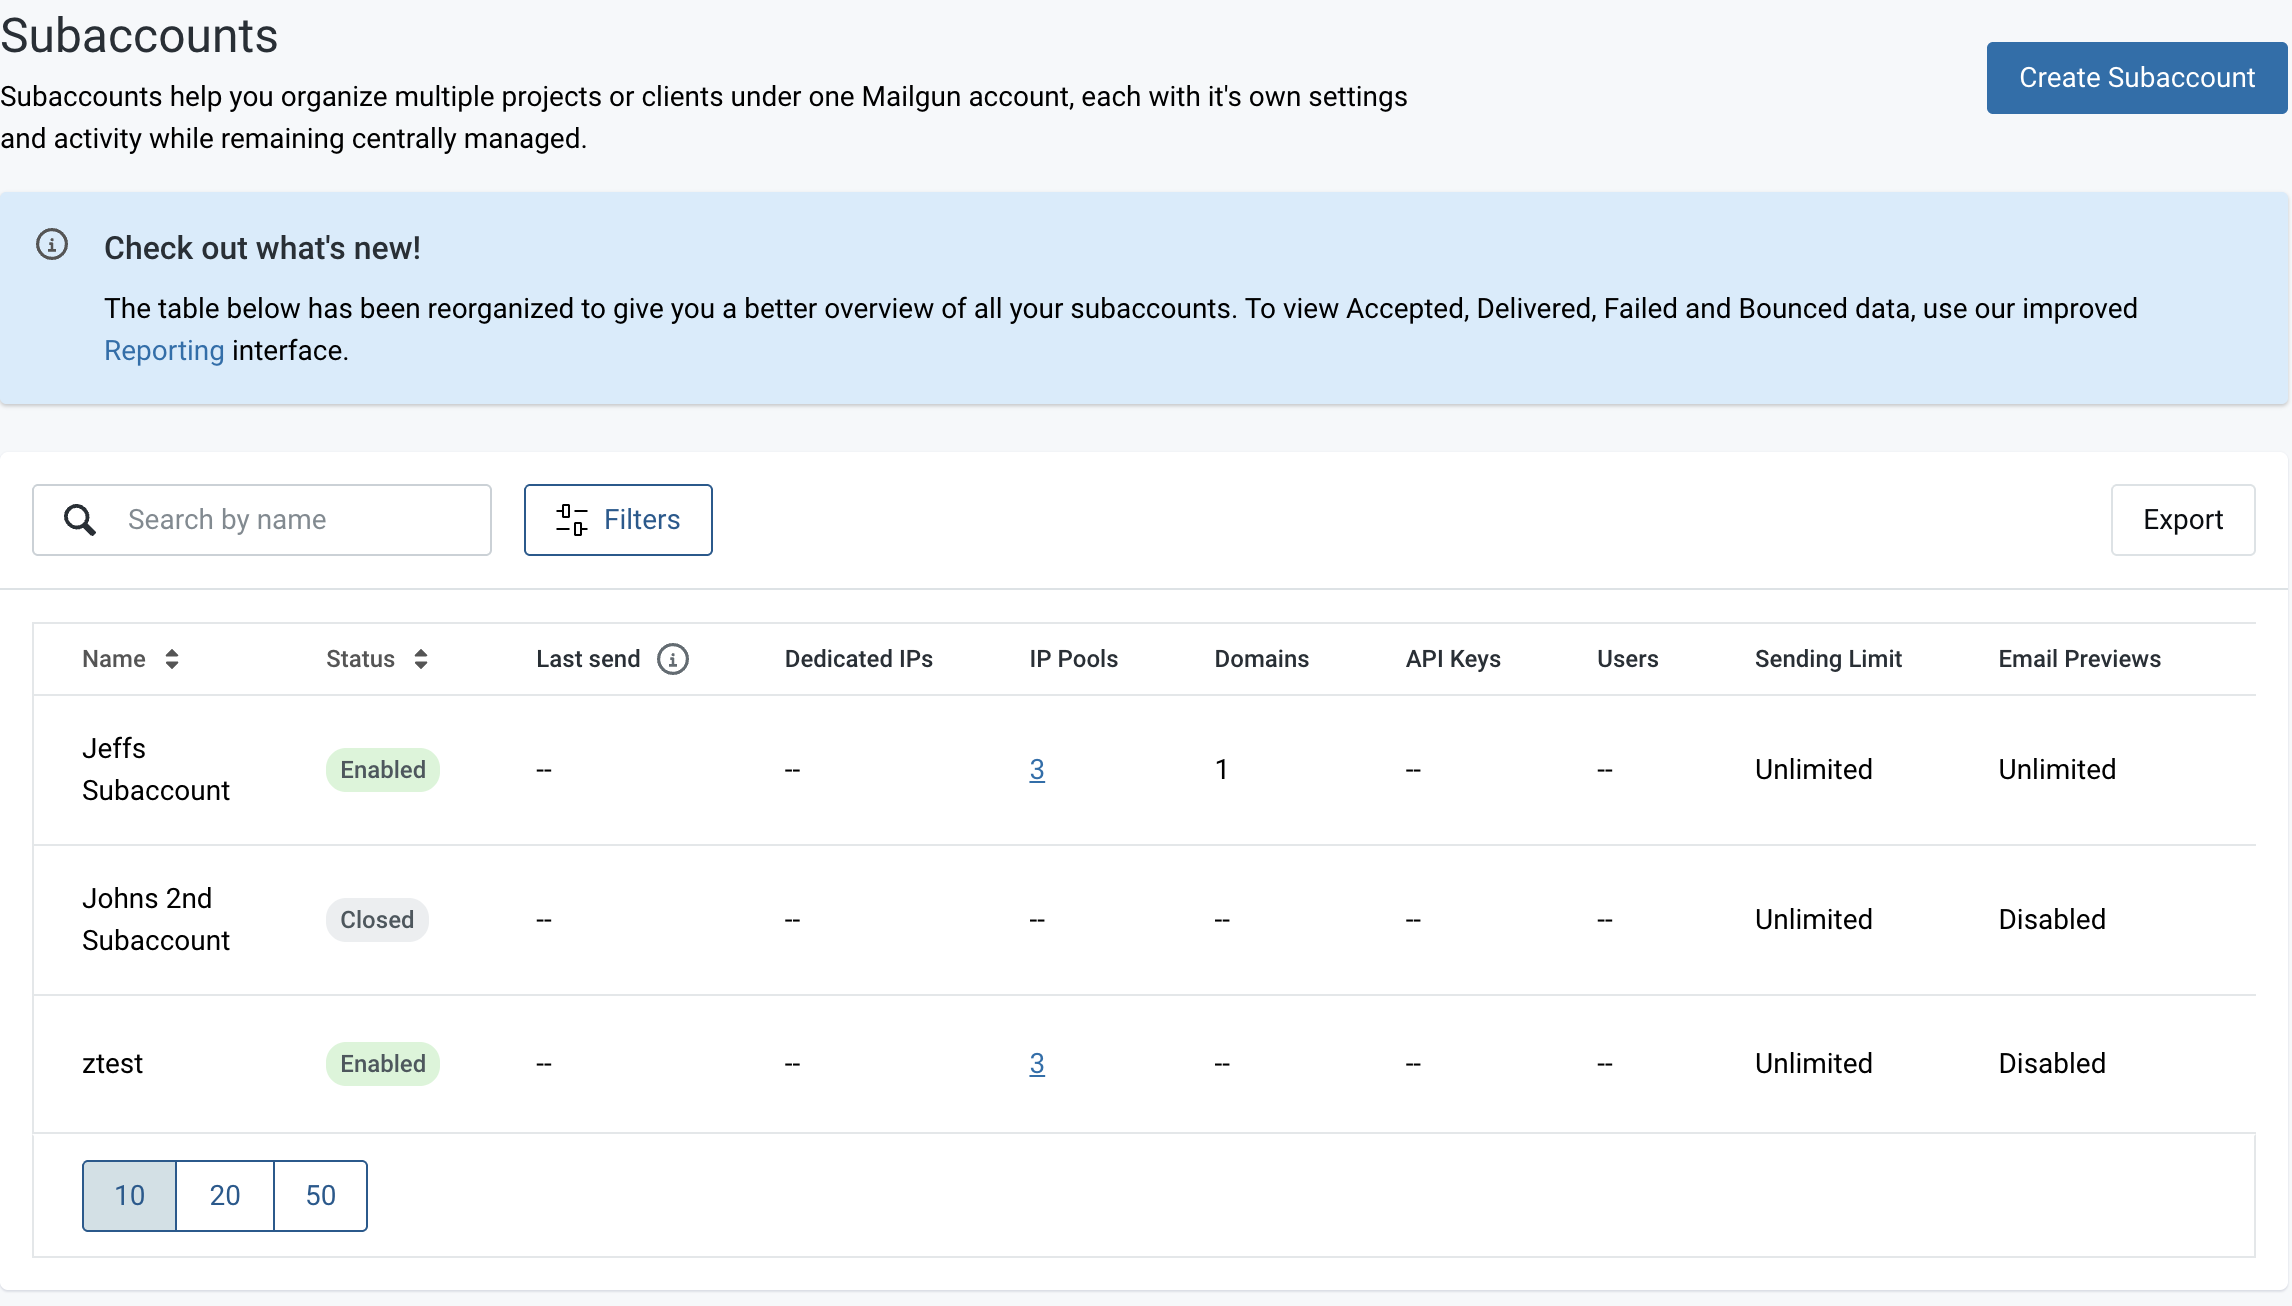Click the Filters sliders icon
The image size is (2292, 1306).
click(572, 520)
